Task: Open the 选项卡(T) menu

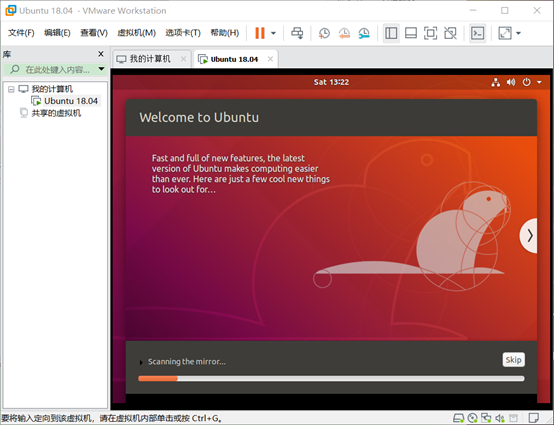Action: 183,33
